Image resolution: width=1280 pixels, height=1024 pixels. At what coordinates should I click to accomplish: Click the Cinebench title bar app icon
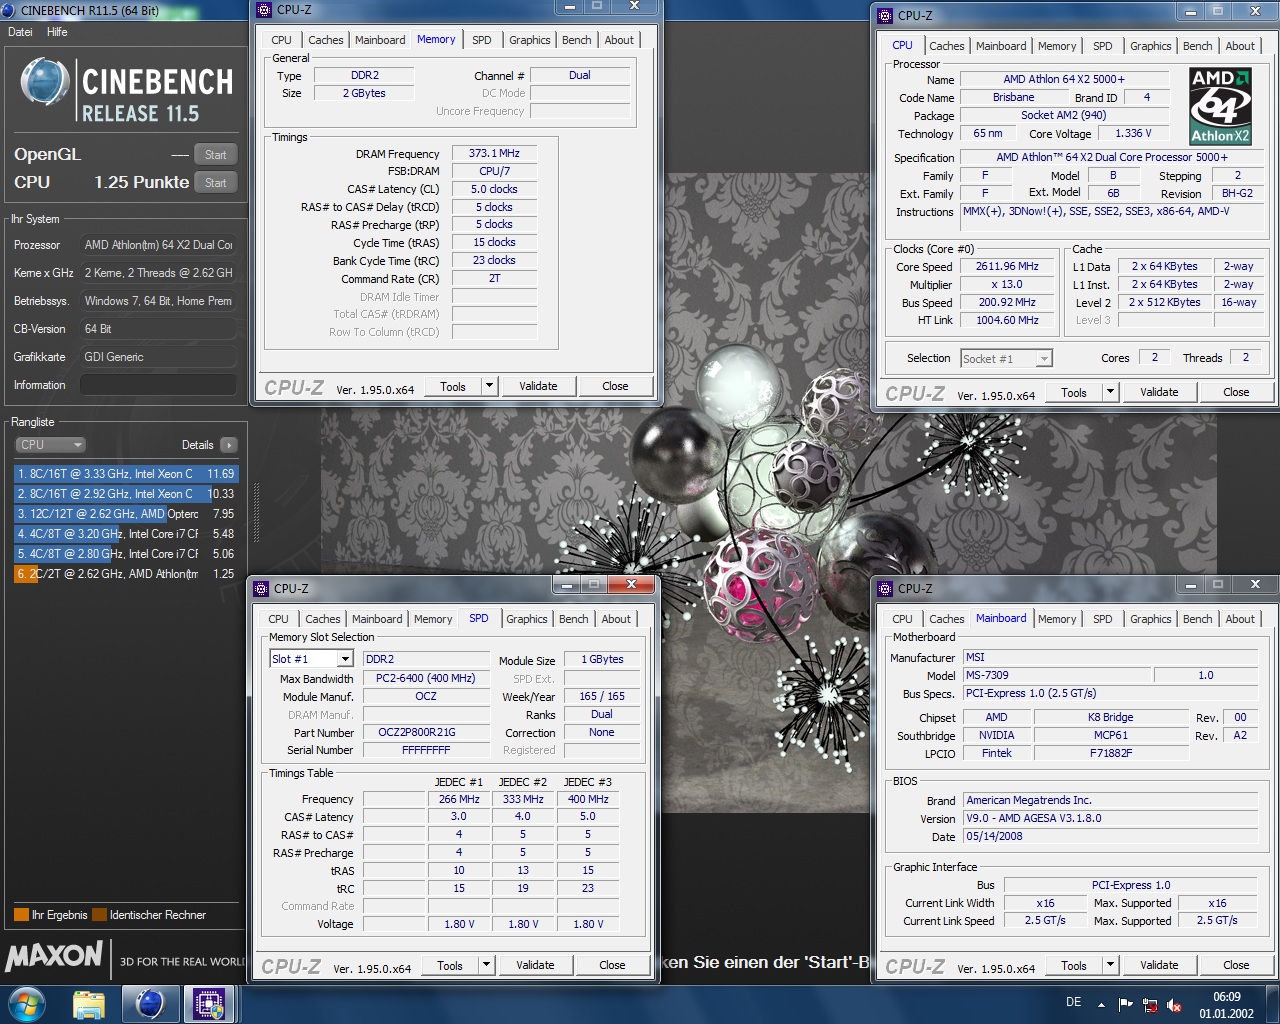[x=9, y=10]
